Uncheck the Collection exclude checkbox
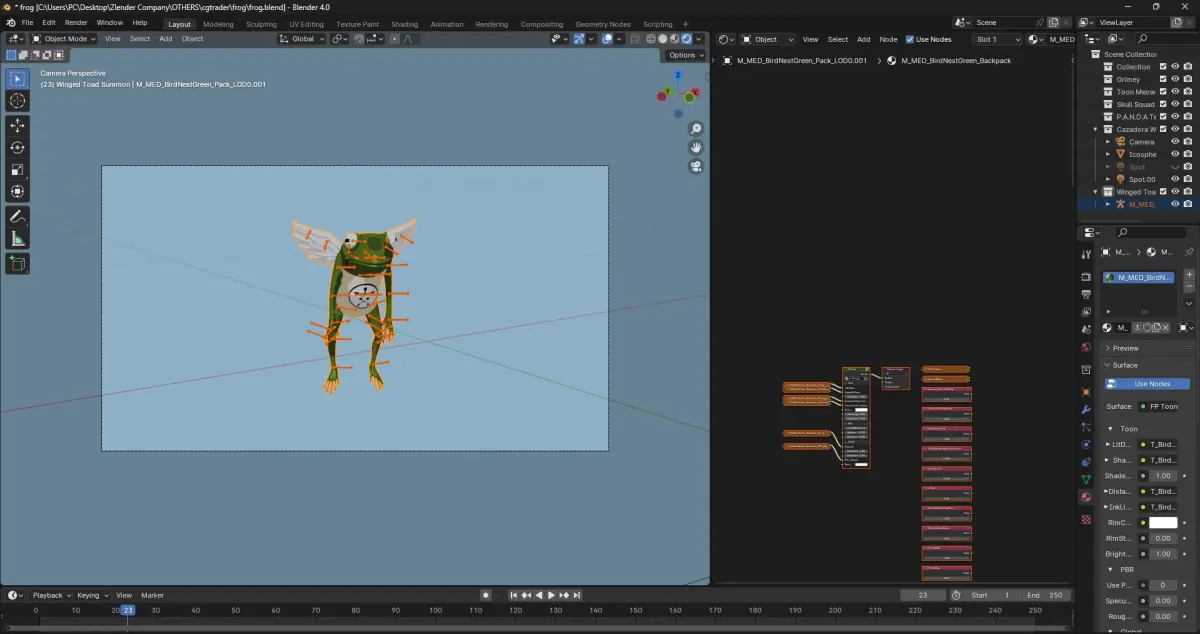1200x634 pixels. point(1162,67)
